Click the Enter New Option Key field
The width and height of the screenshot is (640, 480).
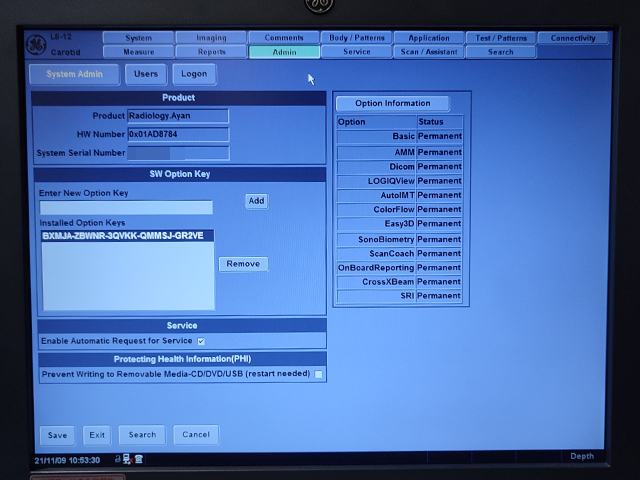[x=126, y=207]
